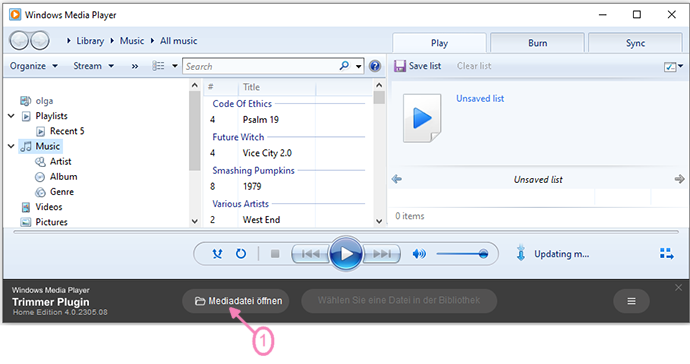Click the navigation tree scroll up arrow

(195, 85)
